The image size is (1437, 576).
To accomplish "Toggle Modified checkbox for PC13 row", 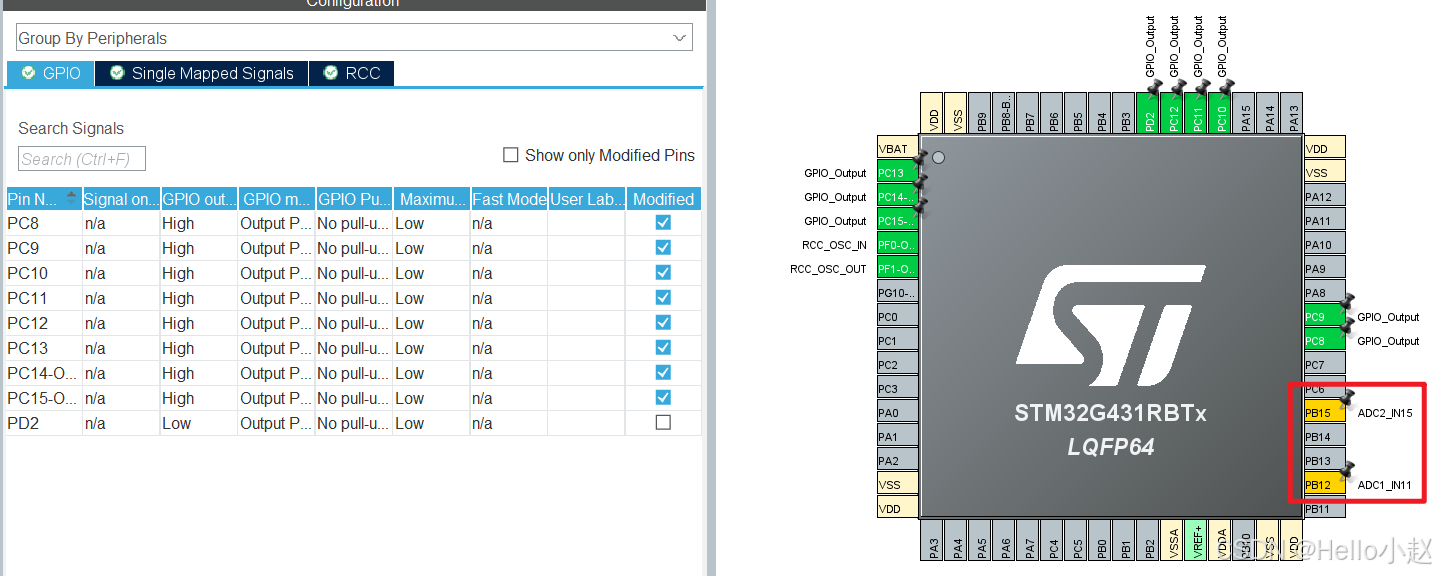I will 663,348.
